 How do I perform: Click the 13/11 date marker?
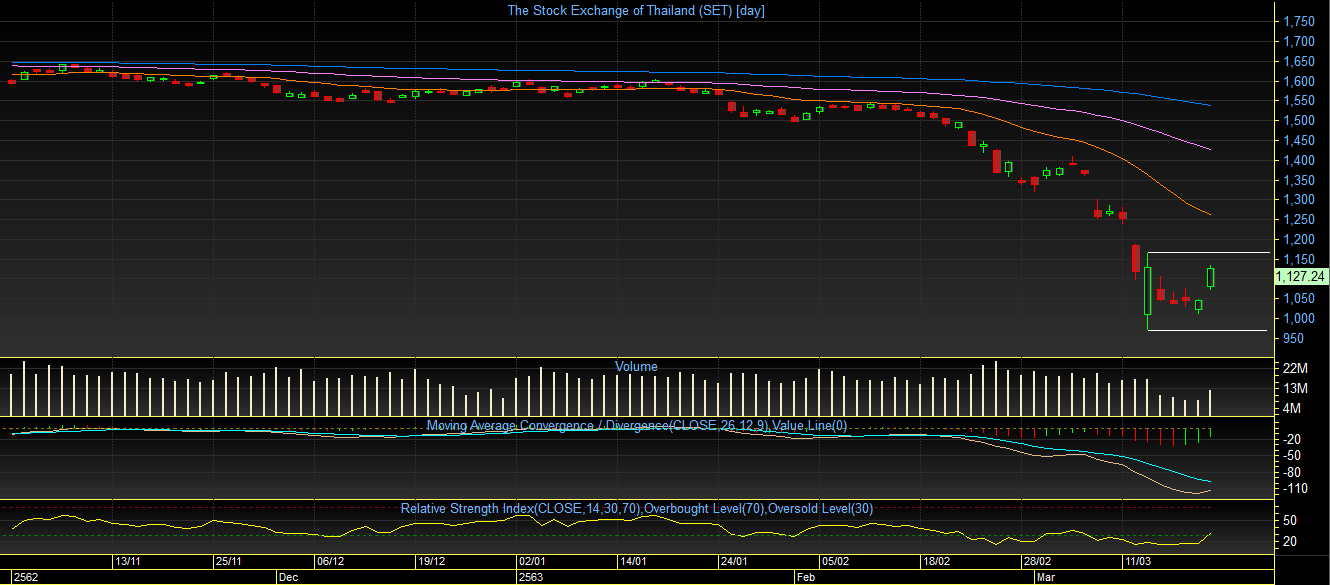coord(127,562)
